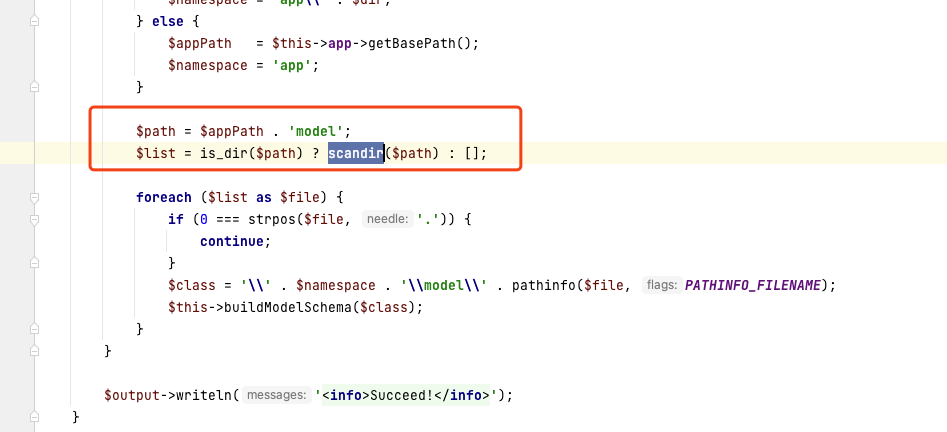Click the pathinfo function call

click(x=544, y=285)
